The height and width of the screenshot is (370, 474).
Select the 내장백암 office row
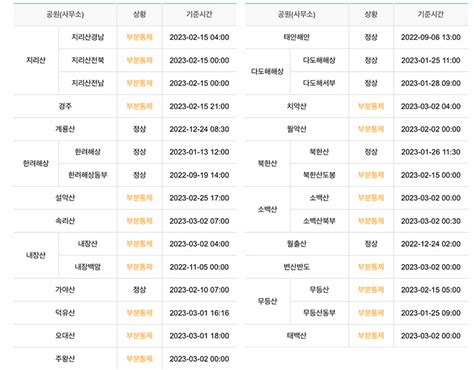click(147, 267)
